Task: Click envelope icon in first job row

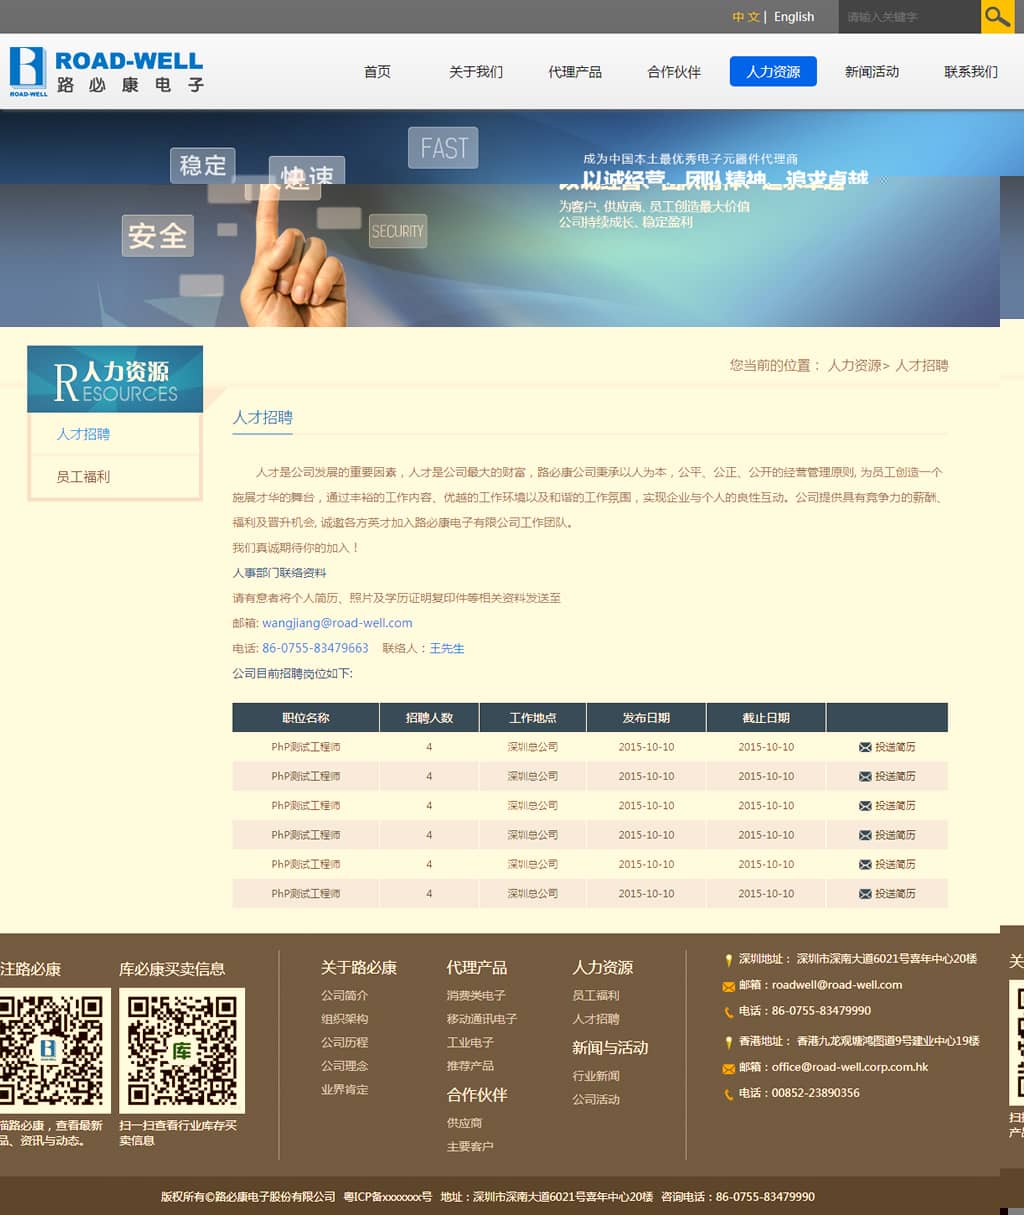Action: pos(865,747)
